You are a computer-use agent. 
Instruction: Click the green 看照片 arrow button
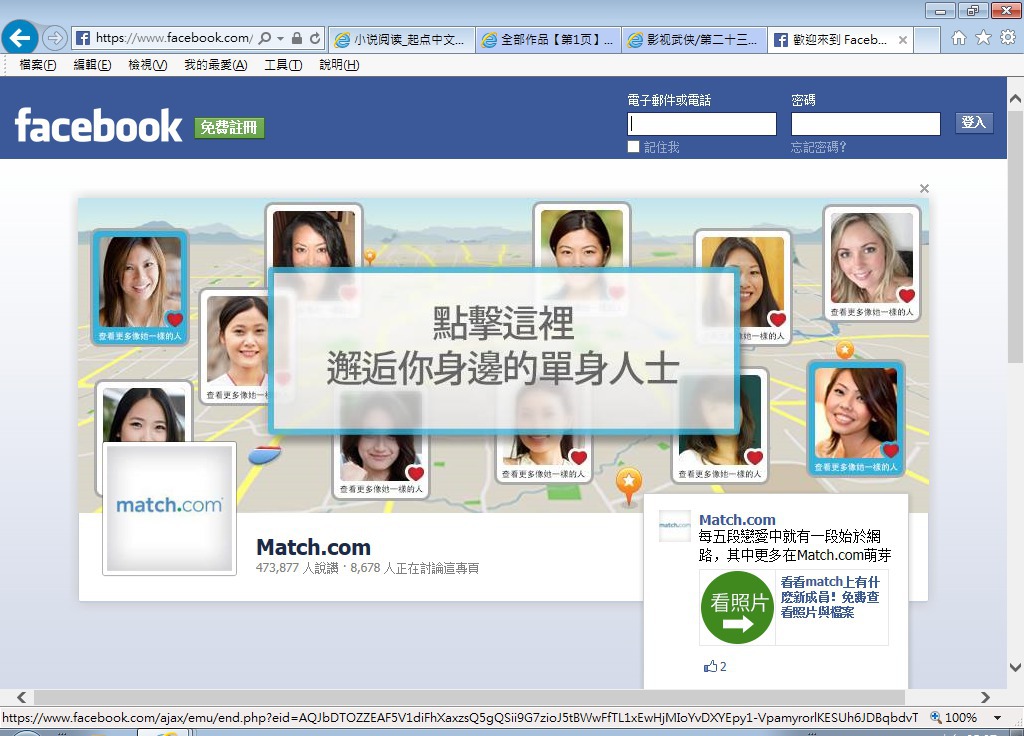(738, 608)
